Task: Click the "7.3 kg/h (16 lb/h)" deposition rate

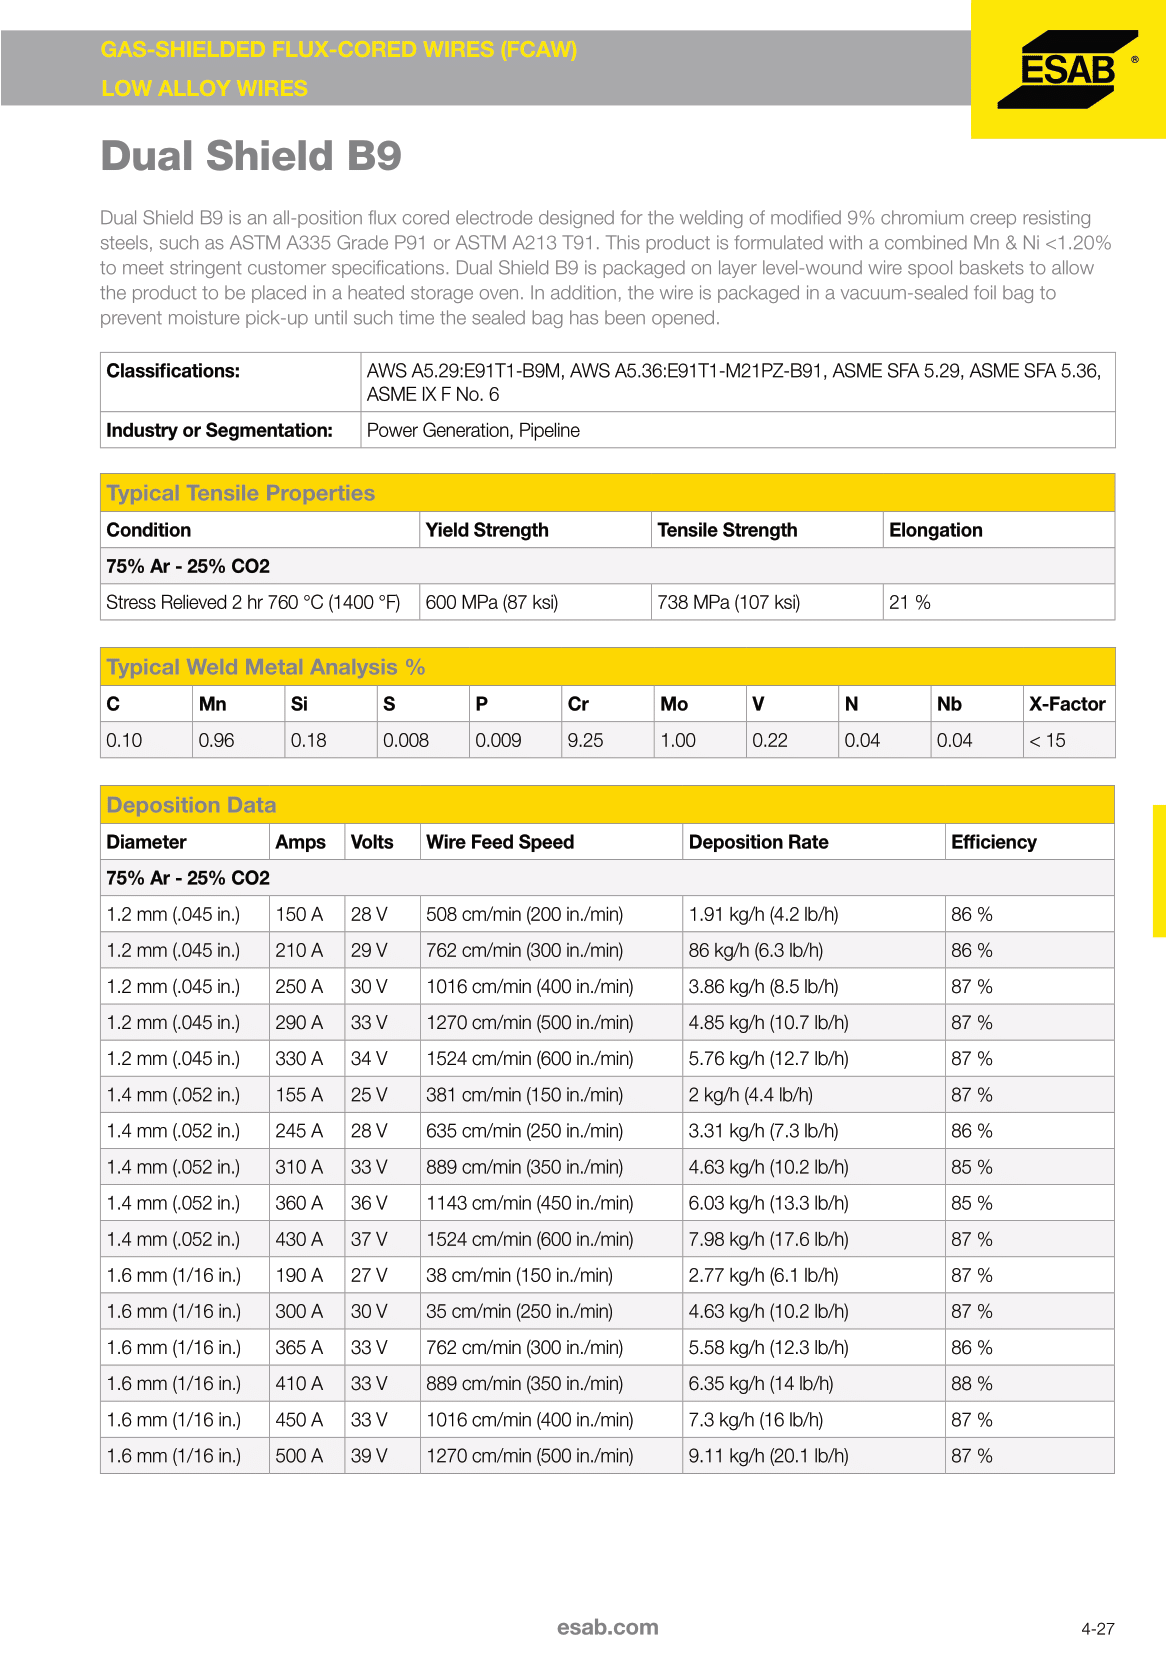Action: [x=756, y=1419]
